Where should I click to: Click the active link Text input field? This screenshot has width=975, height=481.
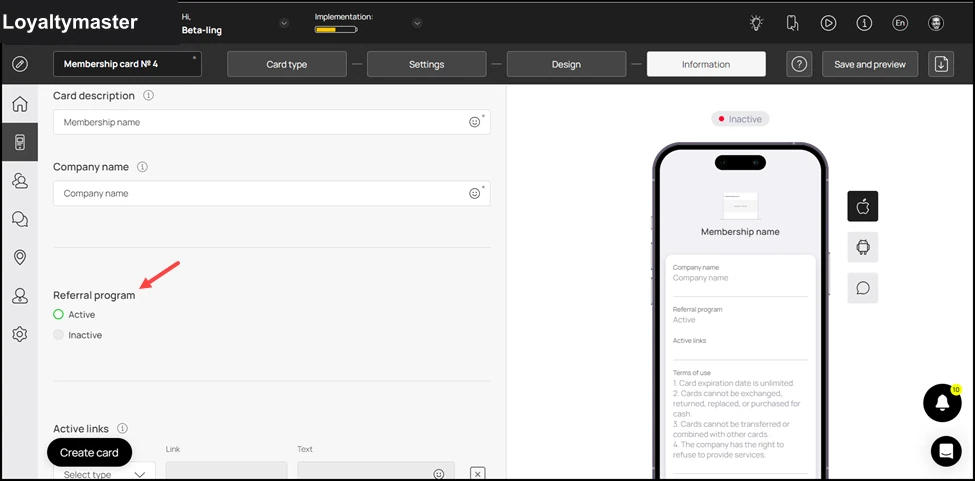tap(376, 471)
